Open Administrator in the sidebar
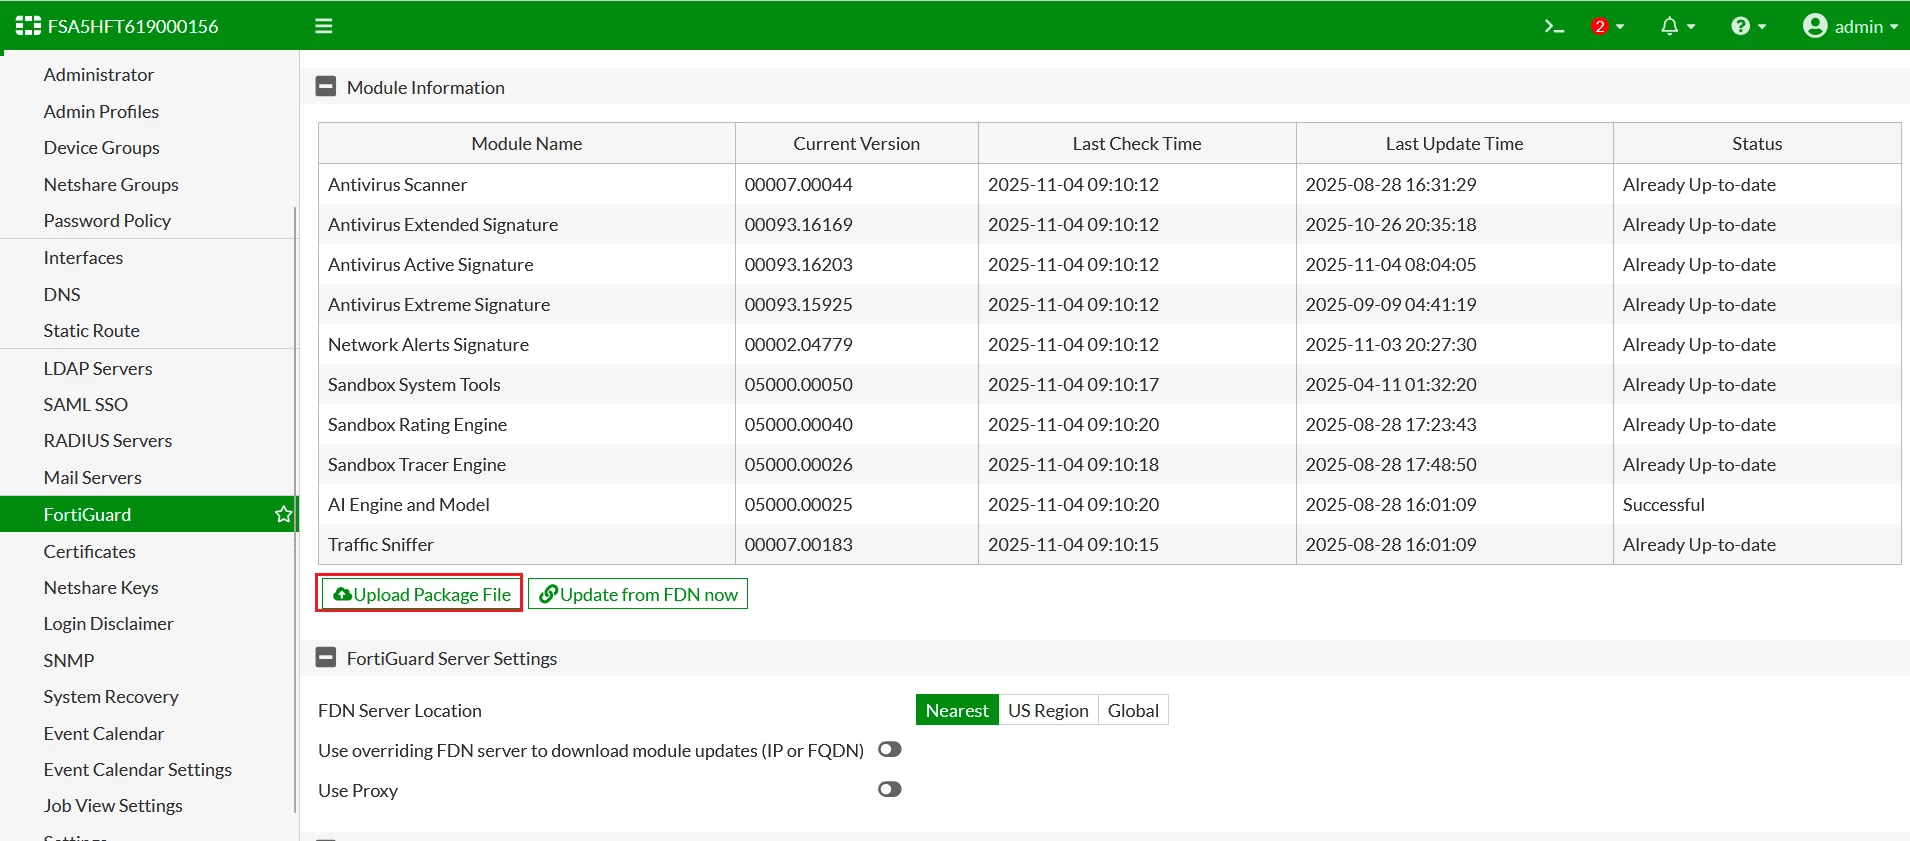Screen dimensions: 1910x841 click(x=99, y=74)
